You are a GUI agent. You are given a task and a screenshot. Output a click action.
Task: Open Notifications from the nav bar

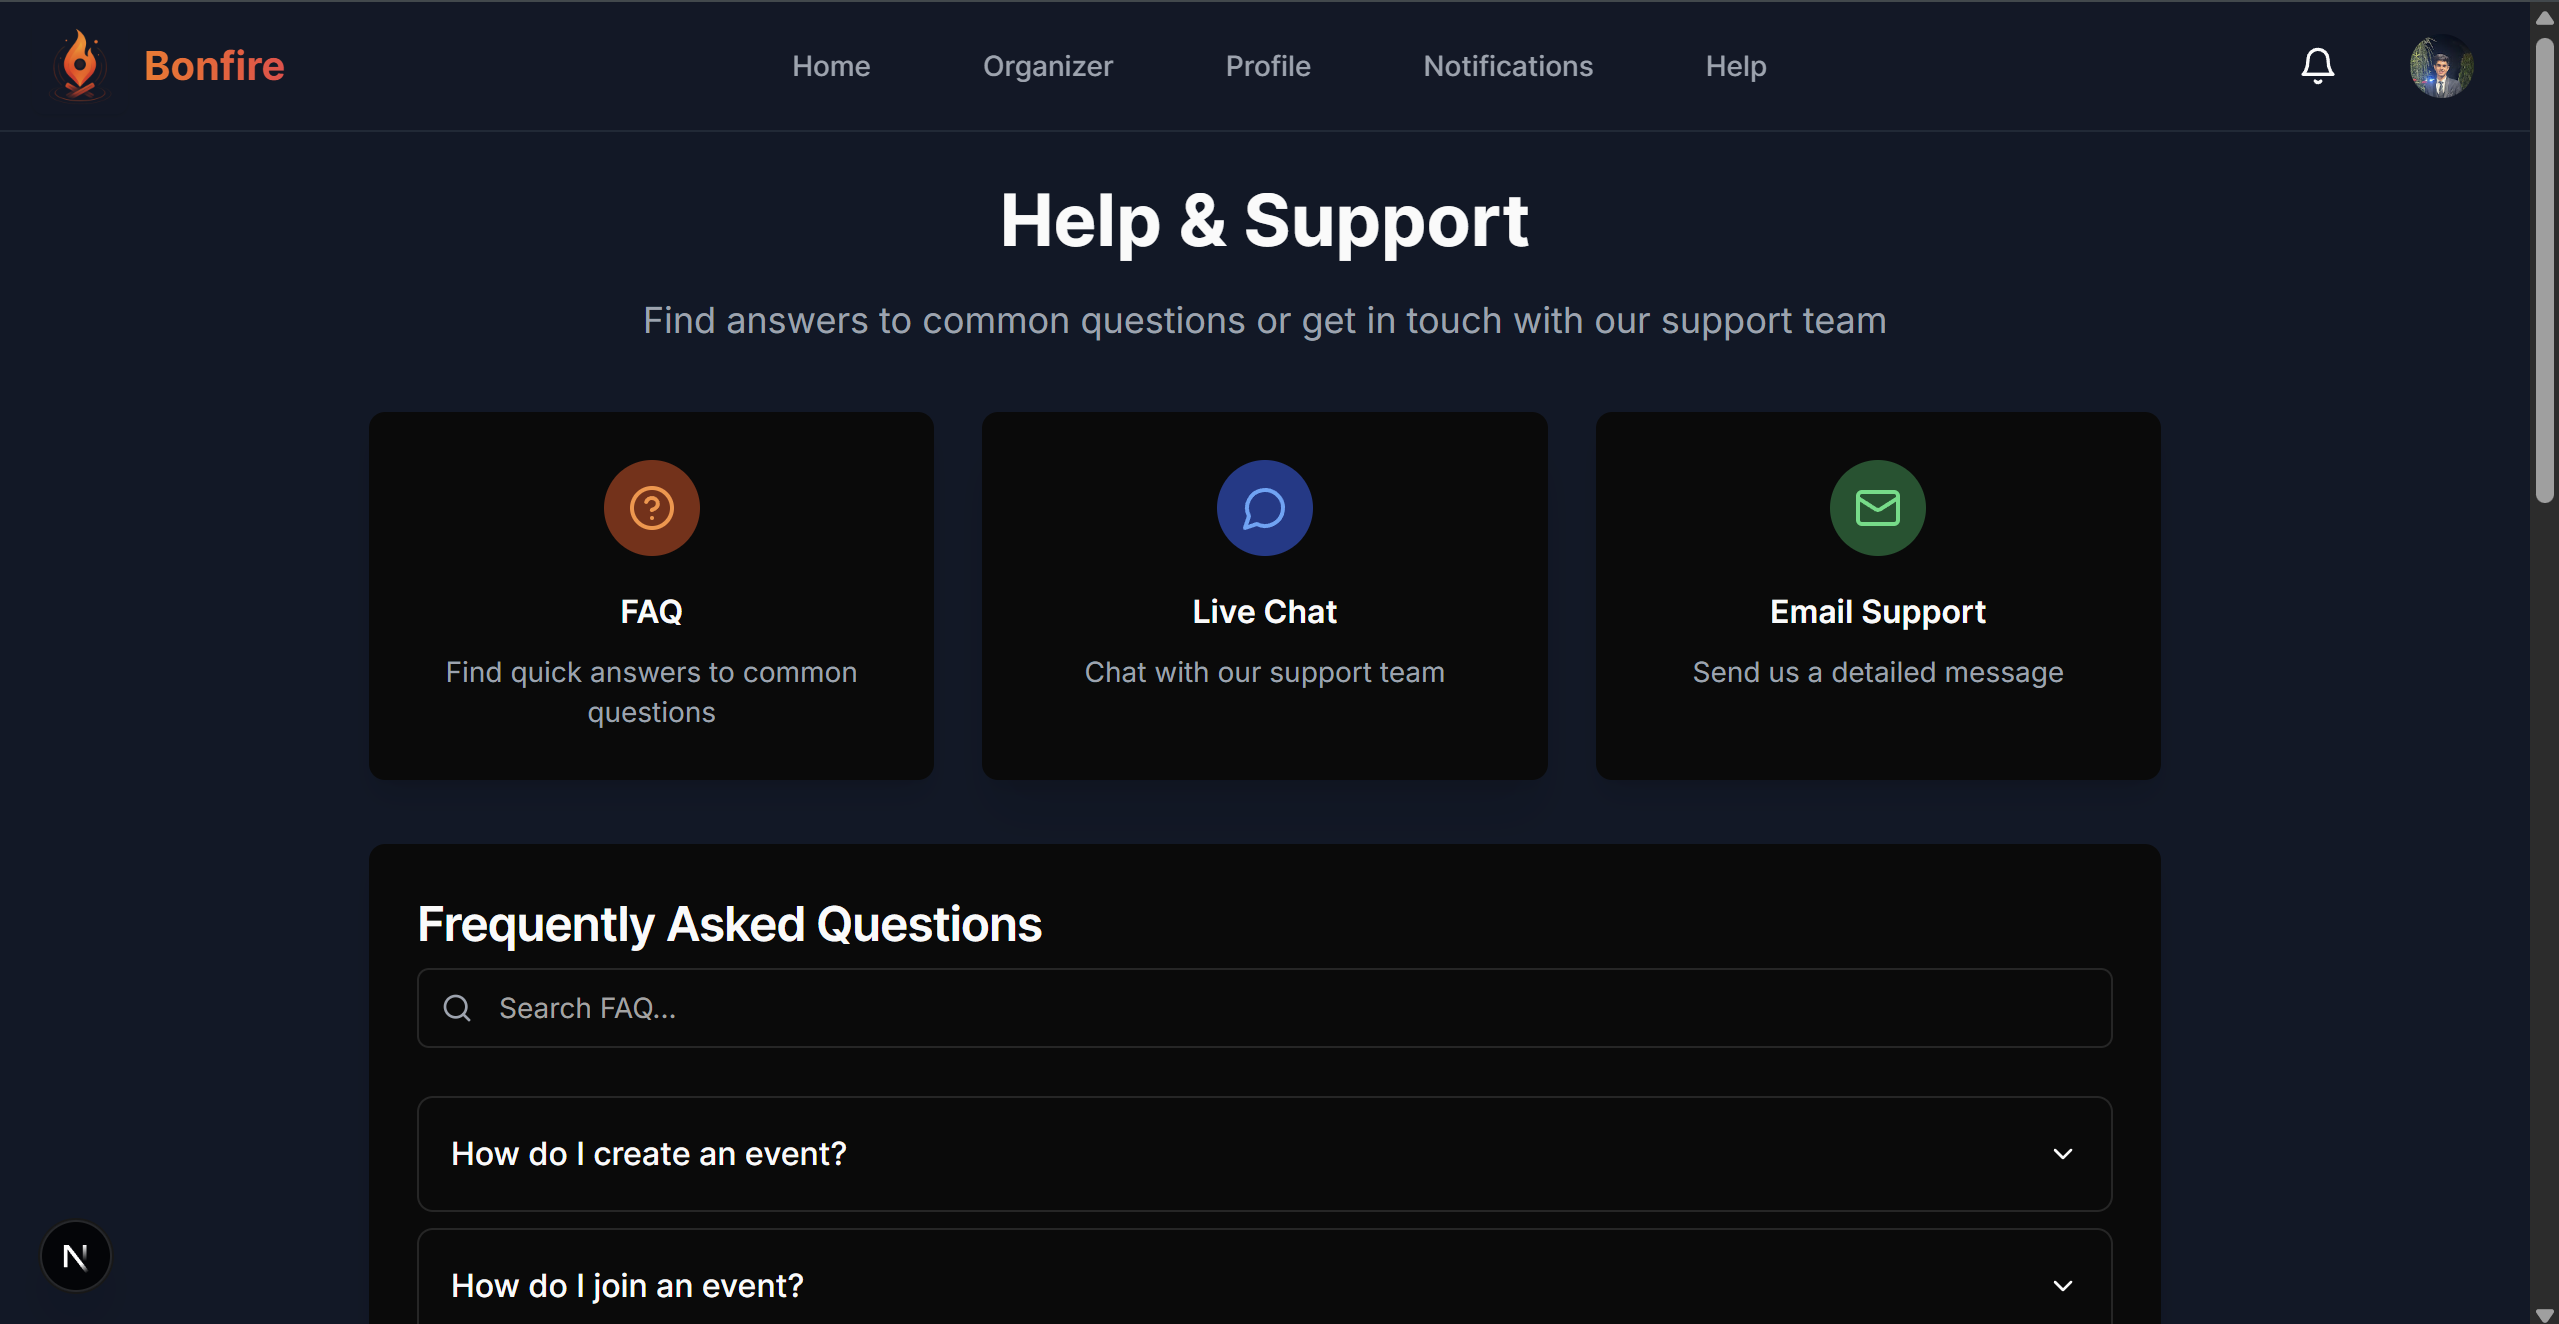tap(1507, 66)
